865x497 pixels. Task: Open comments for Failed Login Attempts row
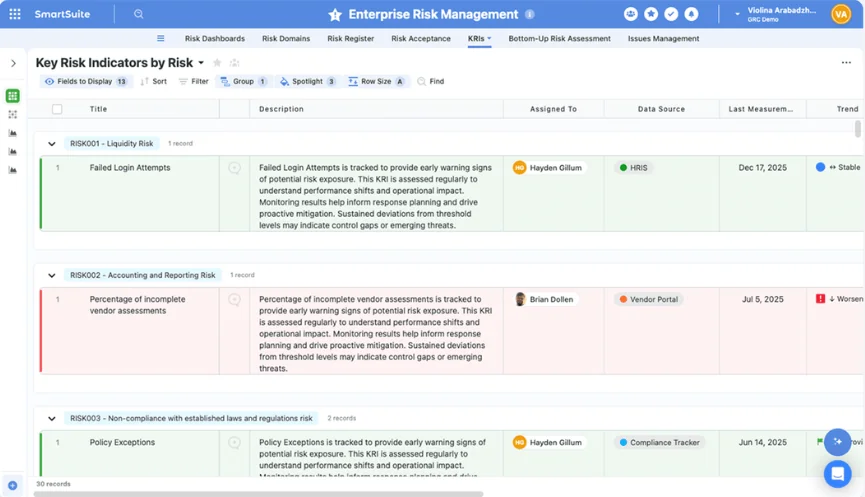[234, 168]
